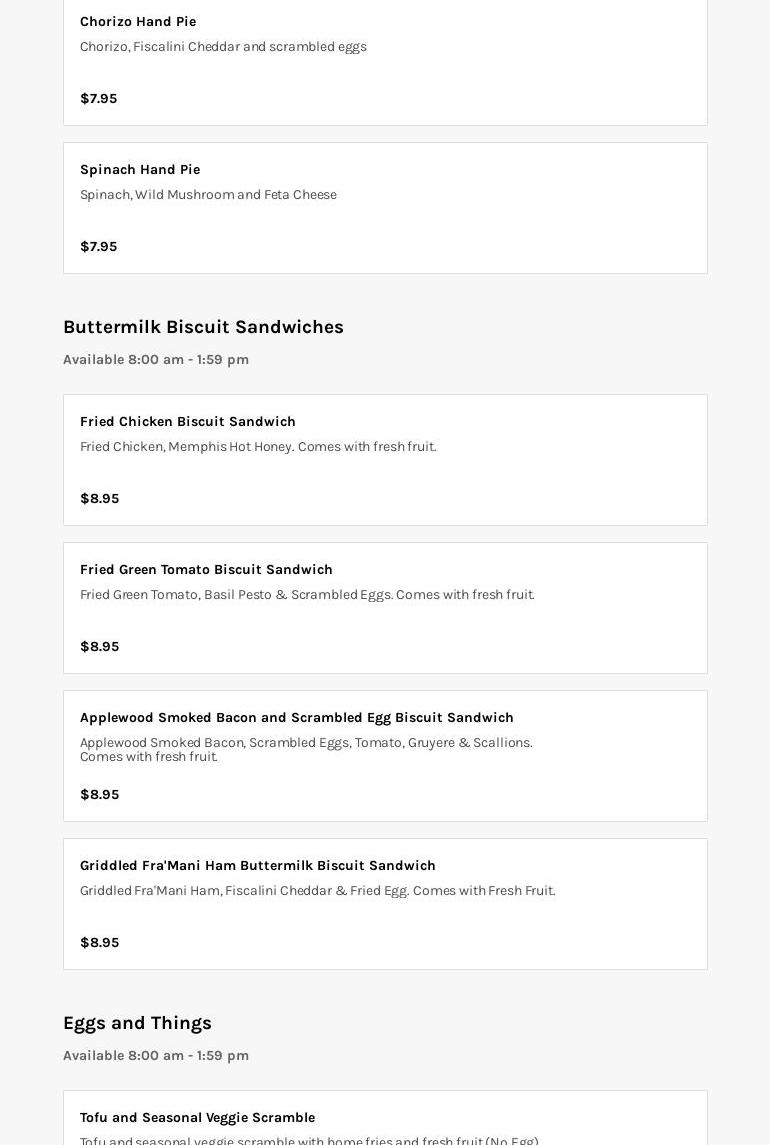Screen dimensions: 770x1145
Task: Open Griddled Fra'Mani Ham Buttermilk Biscuit Sandwich
Action: click(258, 865)
